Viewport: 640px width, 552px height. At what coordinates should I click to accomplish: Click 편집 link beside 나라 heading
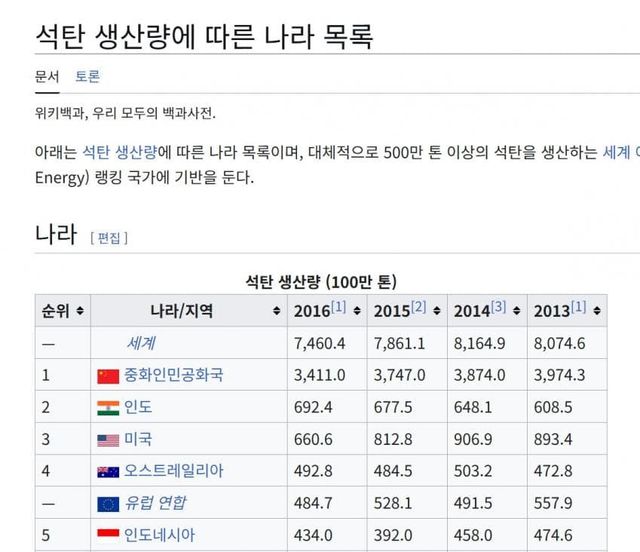point(109,238)
